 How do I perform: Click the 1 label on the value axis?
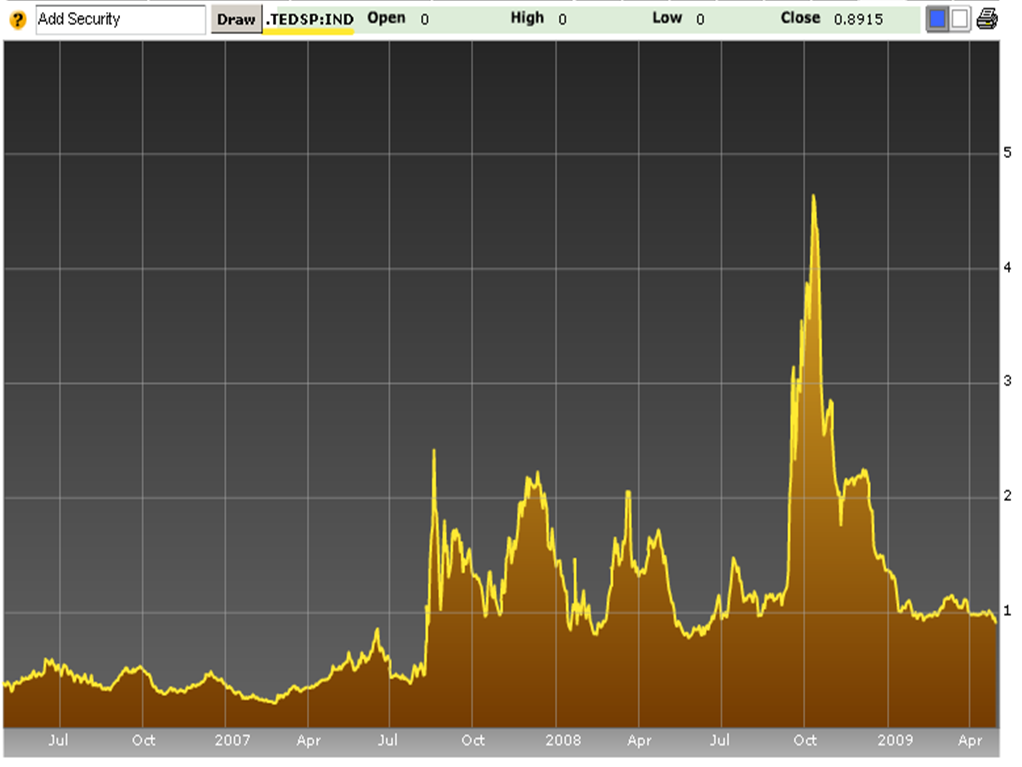click(1008, 611)
